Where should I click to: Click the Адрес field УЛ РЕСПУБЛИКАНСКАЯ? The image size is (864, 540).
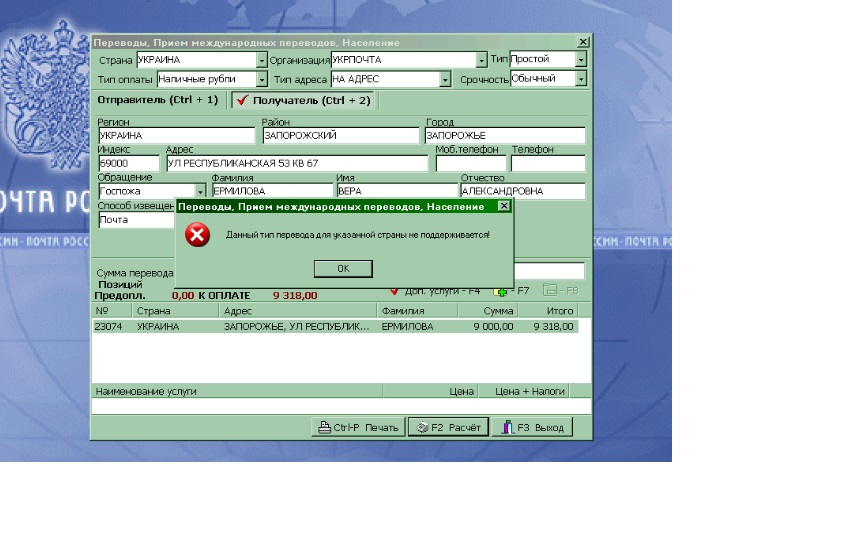297,164
